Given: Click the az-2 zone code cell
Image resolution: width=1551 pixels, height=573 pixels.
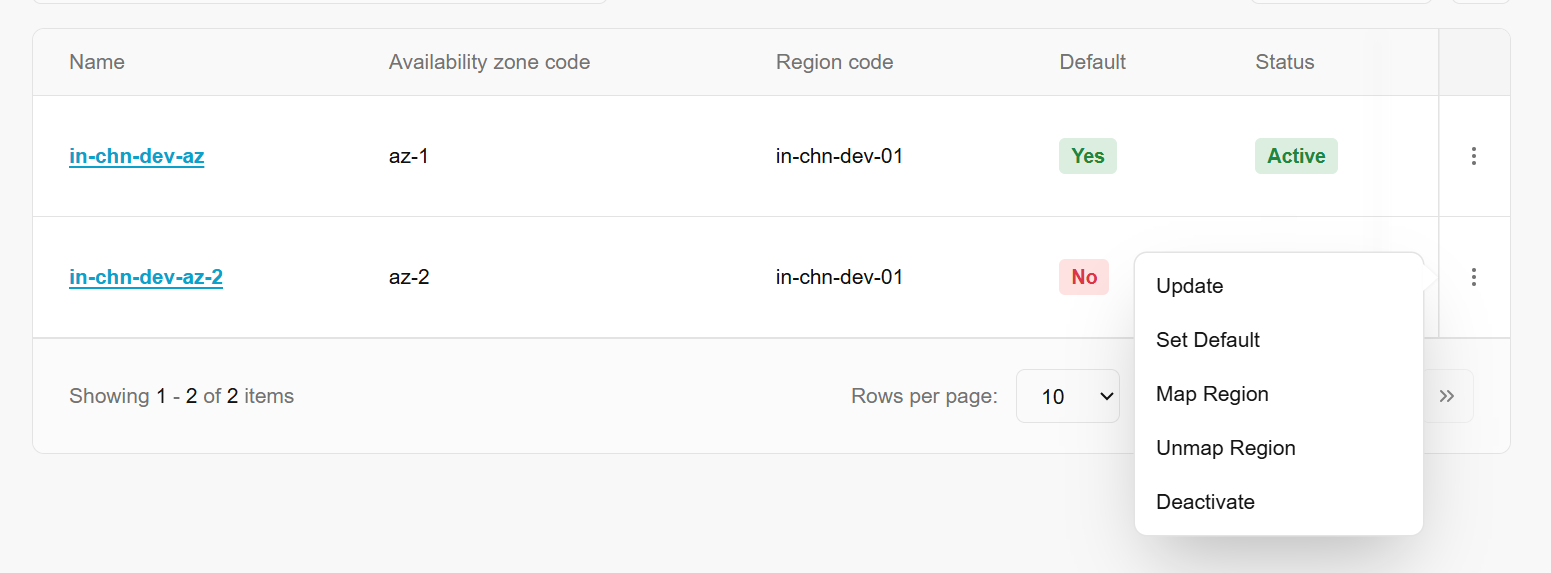Looking at the screenshot, I should click(x=409, y=277).
